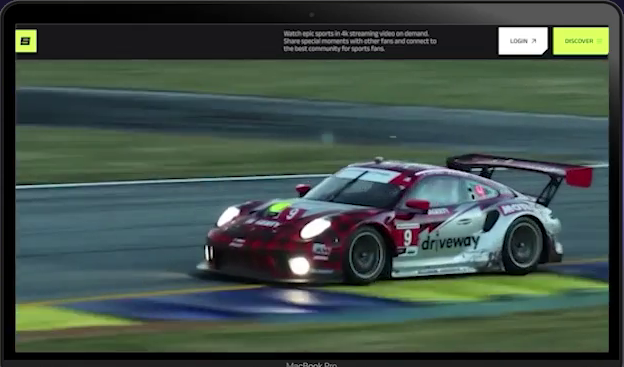Click the green sticker on the hood
Viewport: 624px width, 367px height.
coord(279,208)
